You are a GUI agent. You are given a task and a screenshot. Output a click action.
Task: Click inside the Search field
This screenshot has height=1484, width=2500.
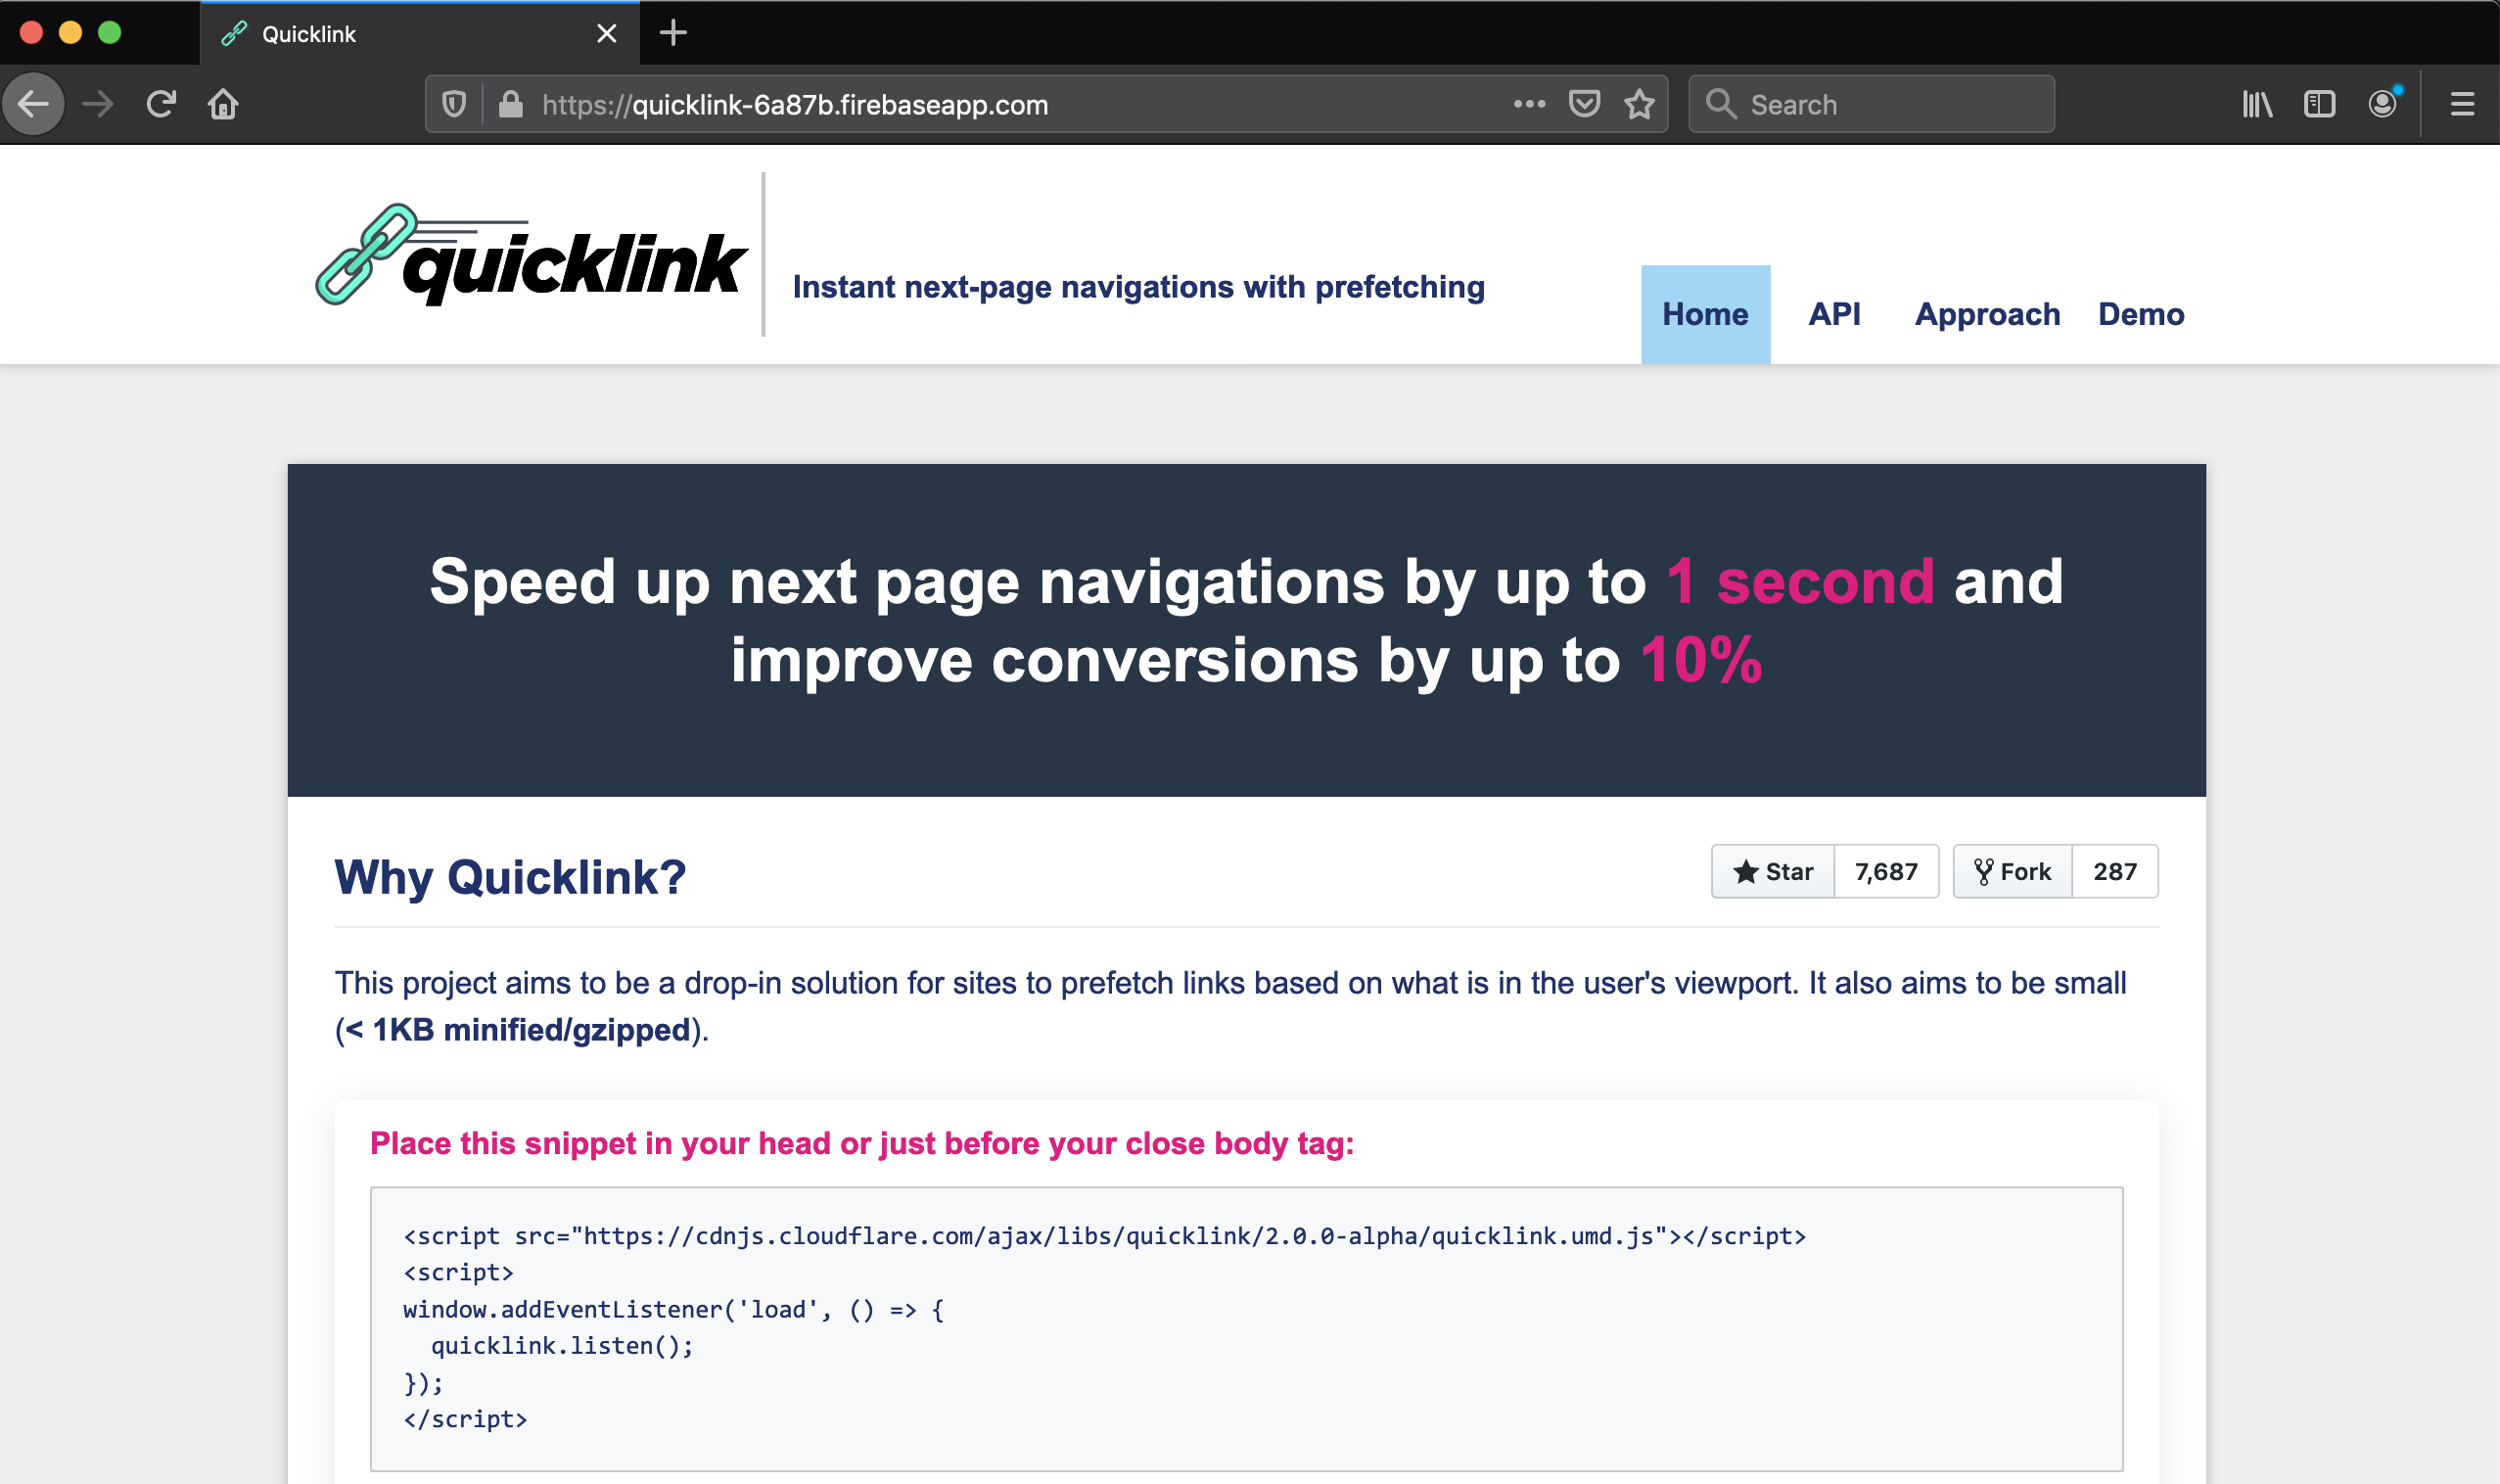click(1870, 103)
